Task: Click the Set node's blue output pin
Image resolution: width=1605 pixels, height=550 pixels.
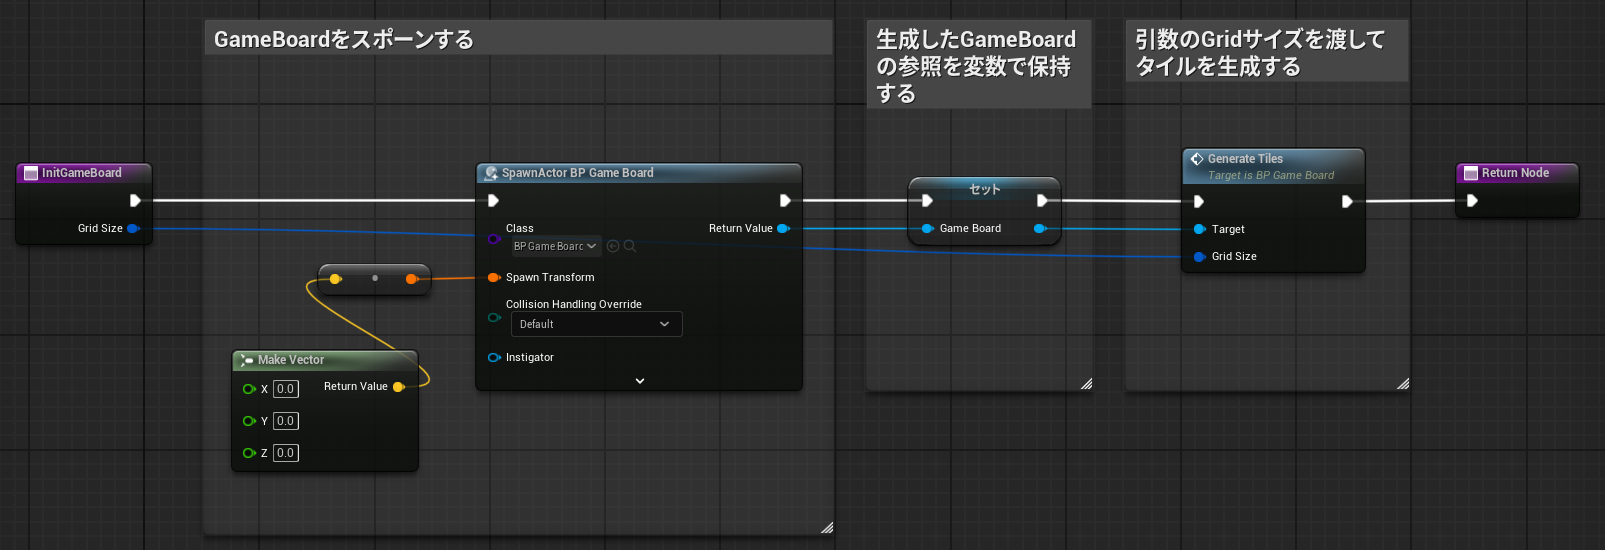Action: 1040,228
